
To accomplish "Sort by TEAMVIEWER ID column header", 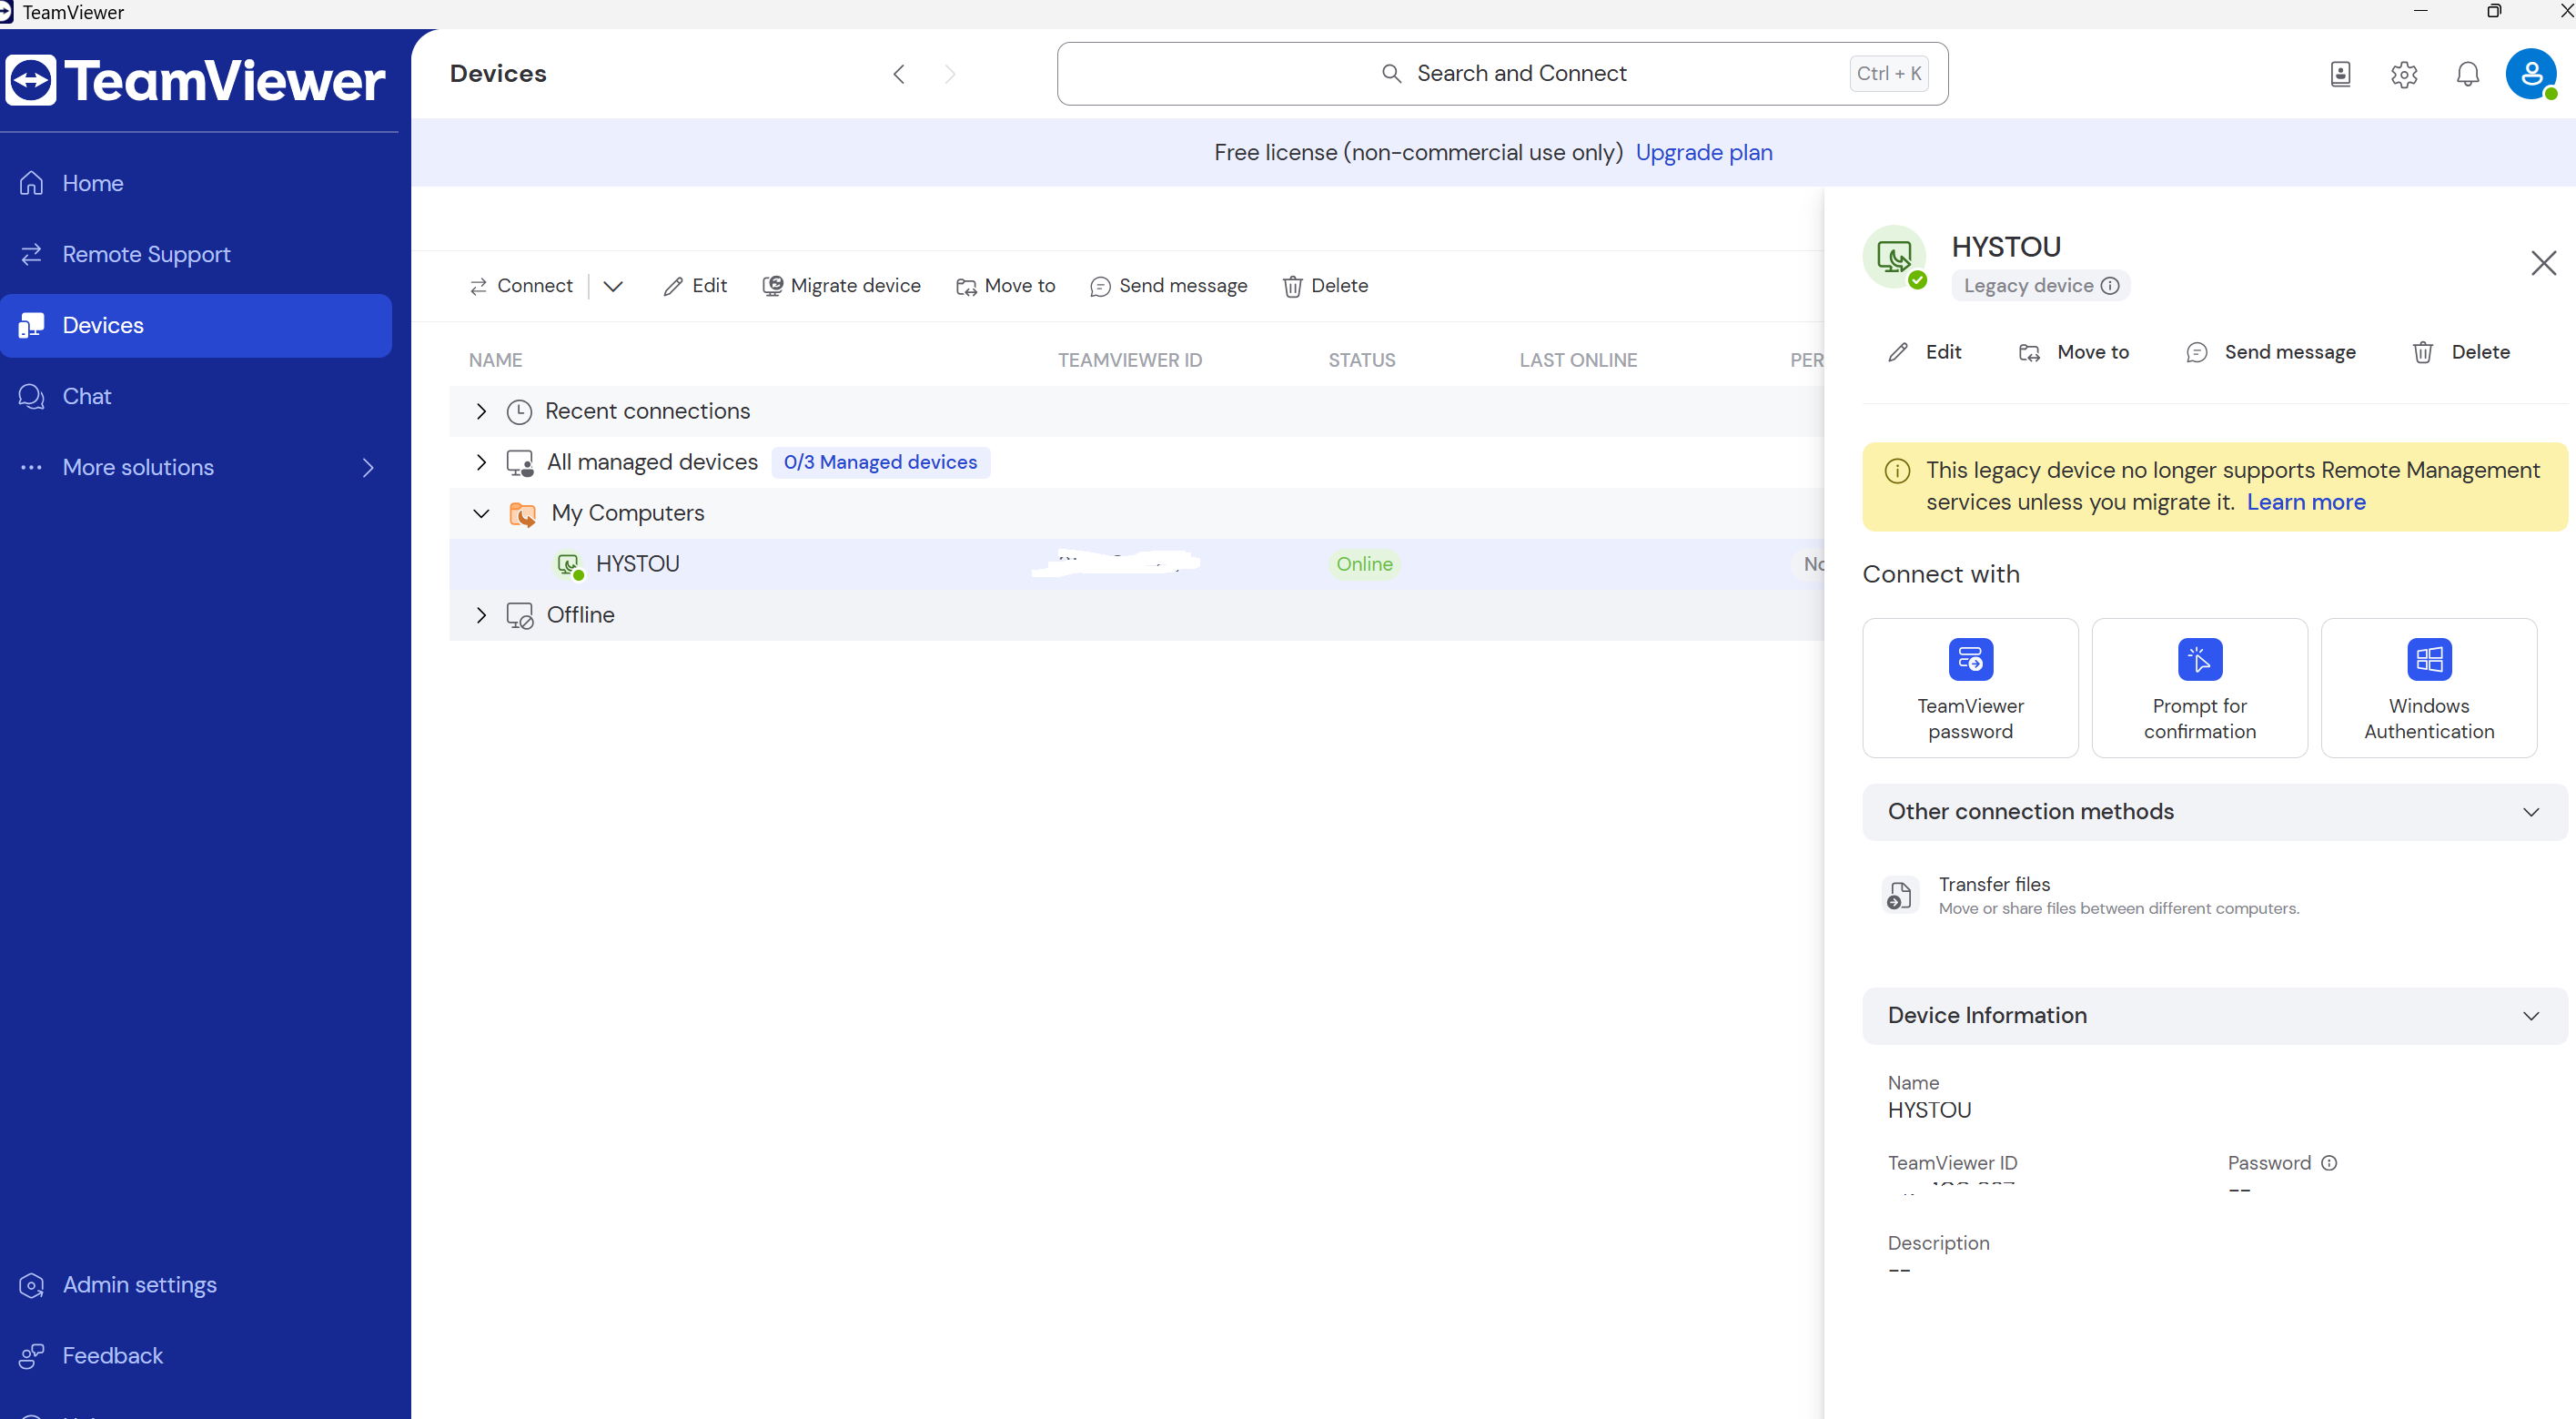I will 1130,360.
